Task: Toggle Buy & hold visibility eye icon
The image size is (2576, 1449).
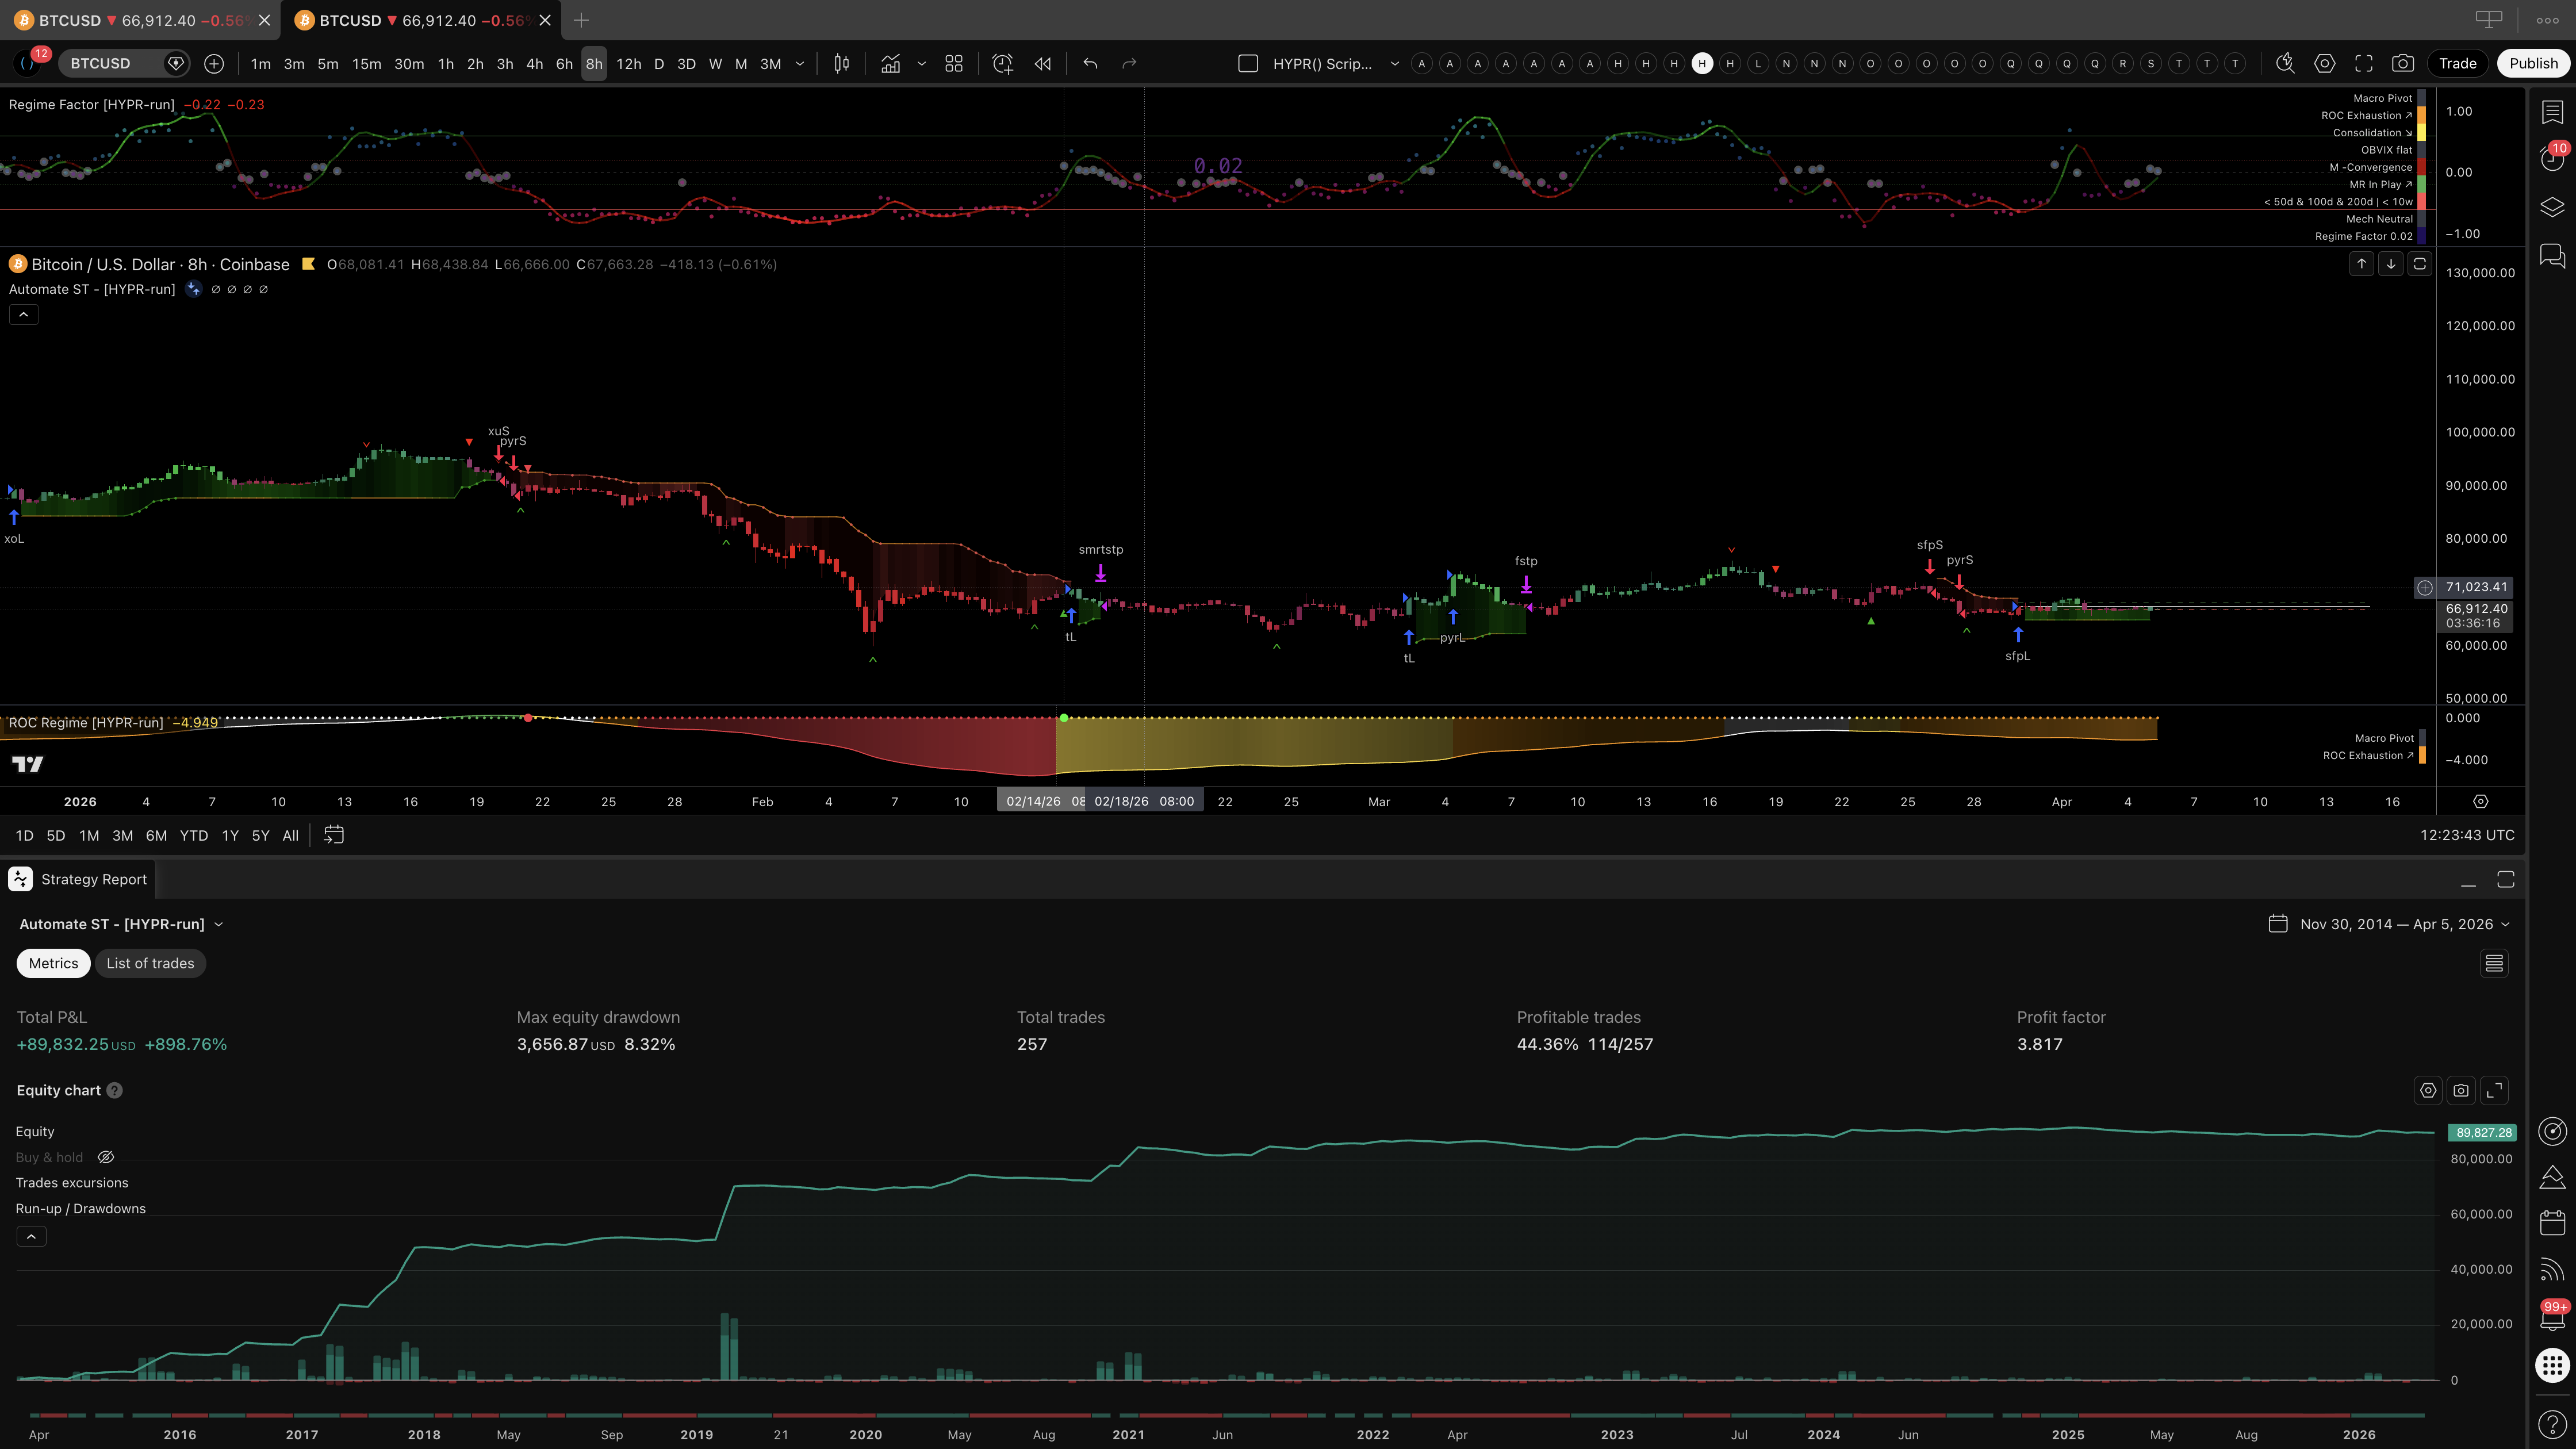Action: (x=106, y=1157)
